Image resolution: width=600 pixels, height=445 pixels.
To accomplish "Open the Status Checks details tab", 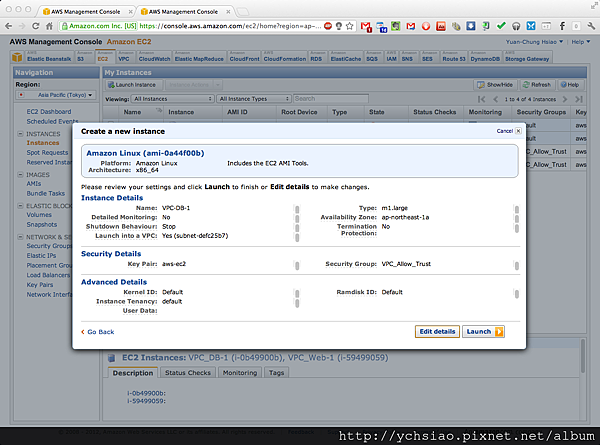I will tap(188, 373).
